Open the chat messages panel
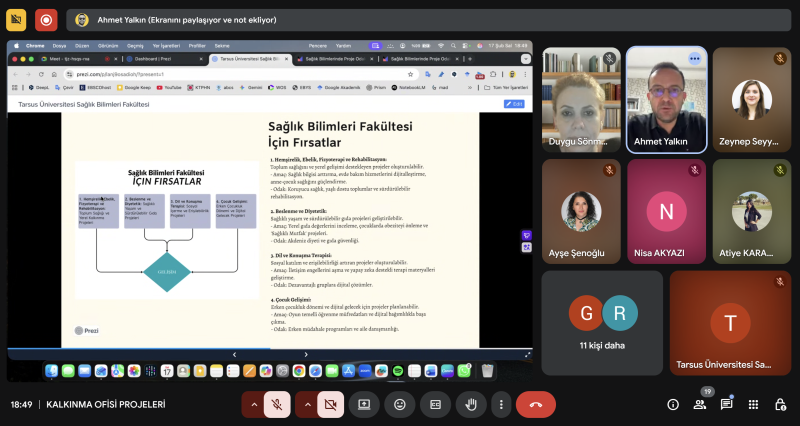800x426 pixels. click(727, 404)
